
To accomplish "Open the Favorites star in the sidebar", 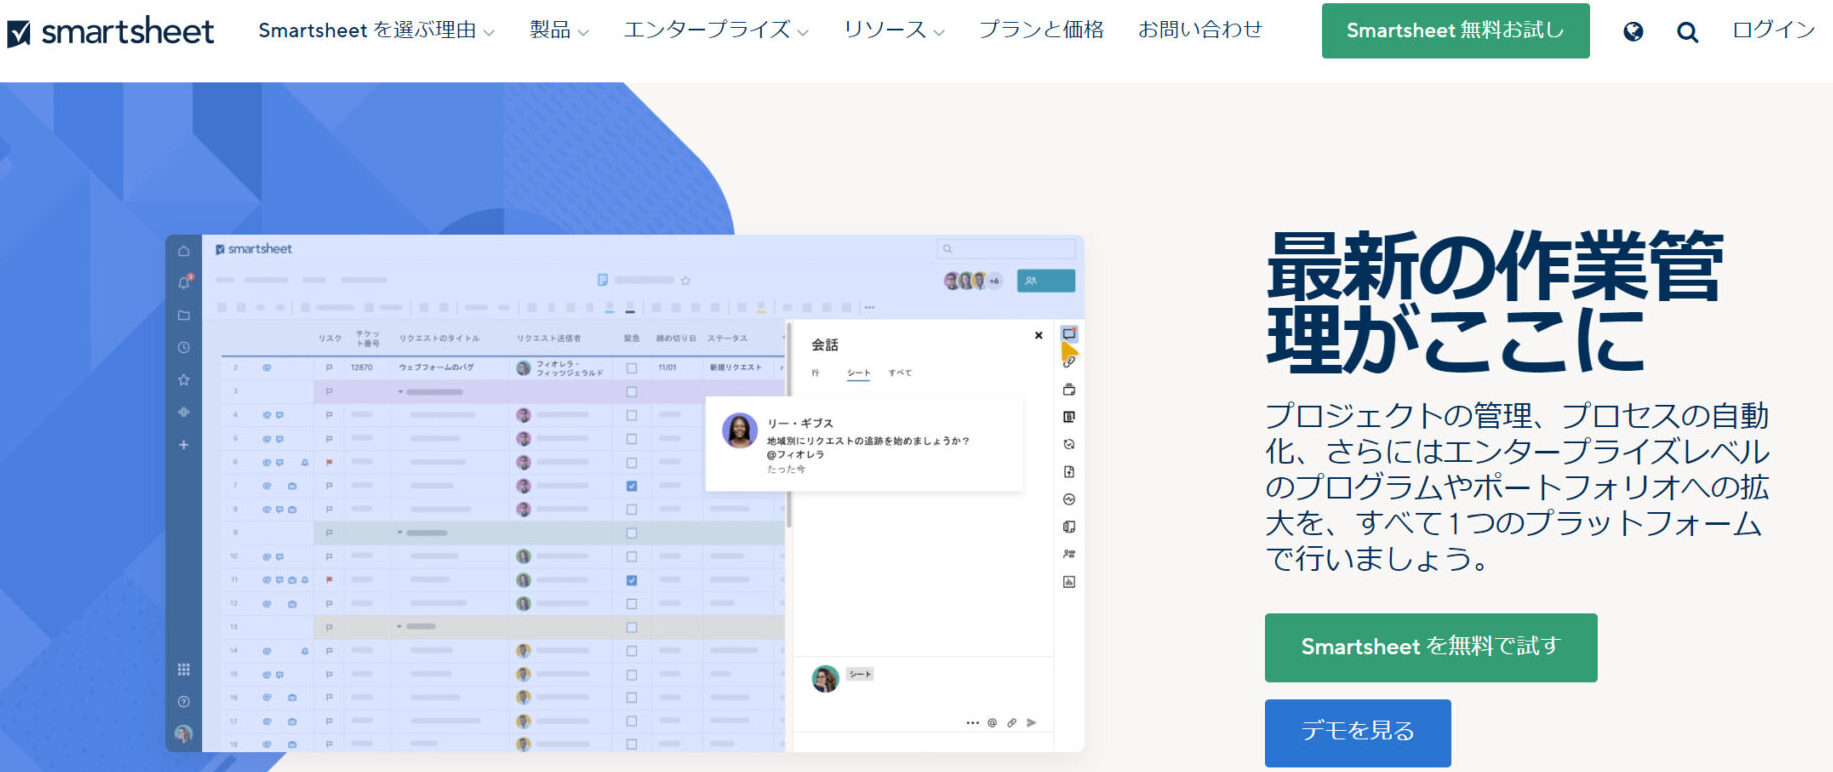I will (x=184, y=380).
